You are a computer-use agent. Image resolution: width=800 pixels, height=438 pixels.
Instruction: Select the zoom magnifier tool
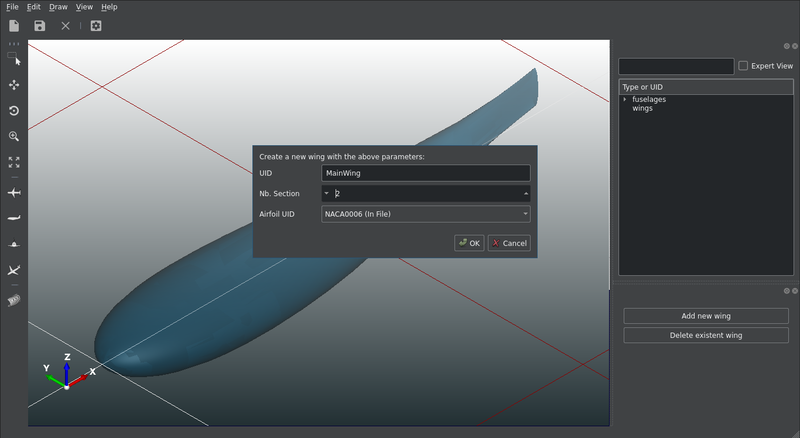[14, 136]
